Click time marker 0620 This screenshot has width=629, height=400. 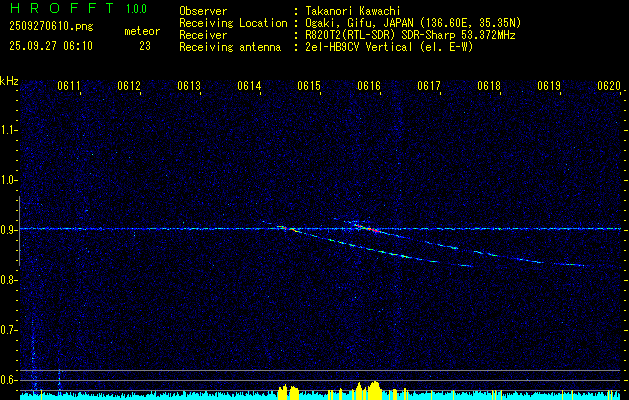609,85
